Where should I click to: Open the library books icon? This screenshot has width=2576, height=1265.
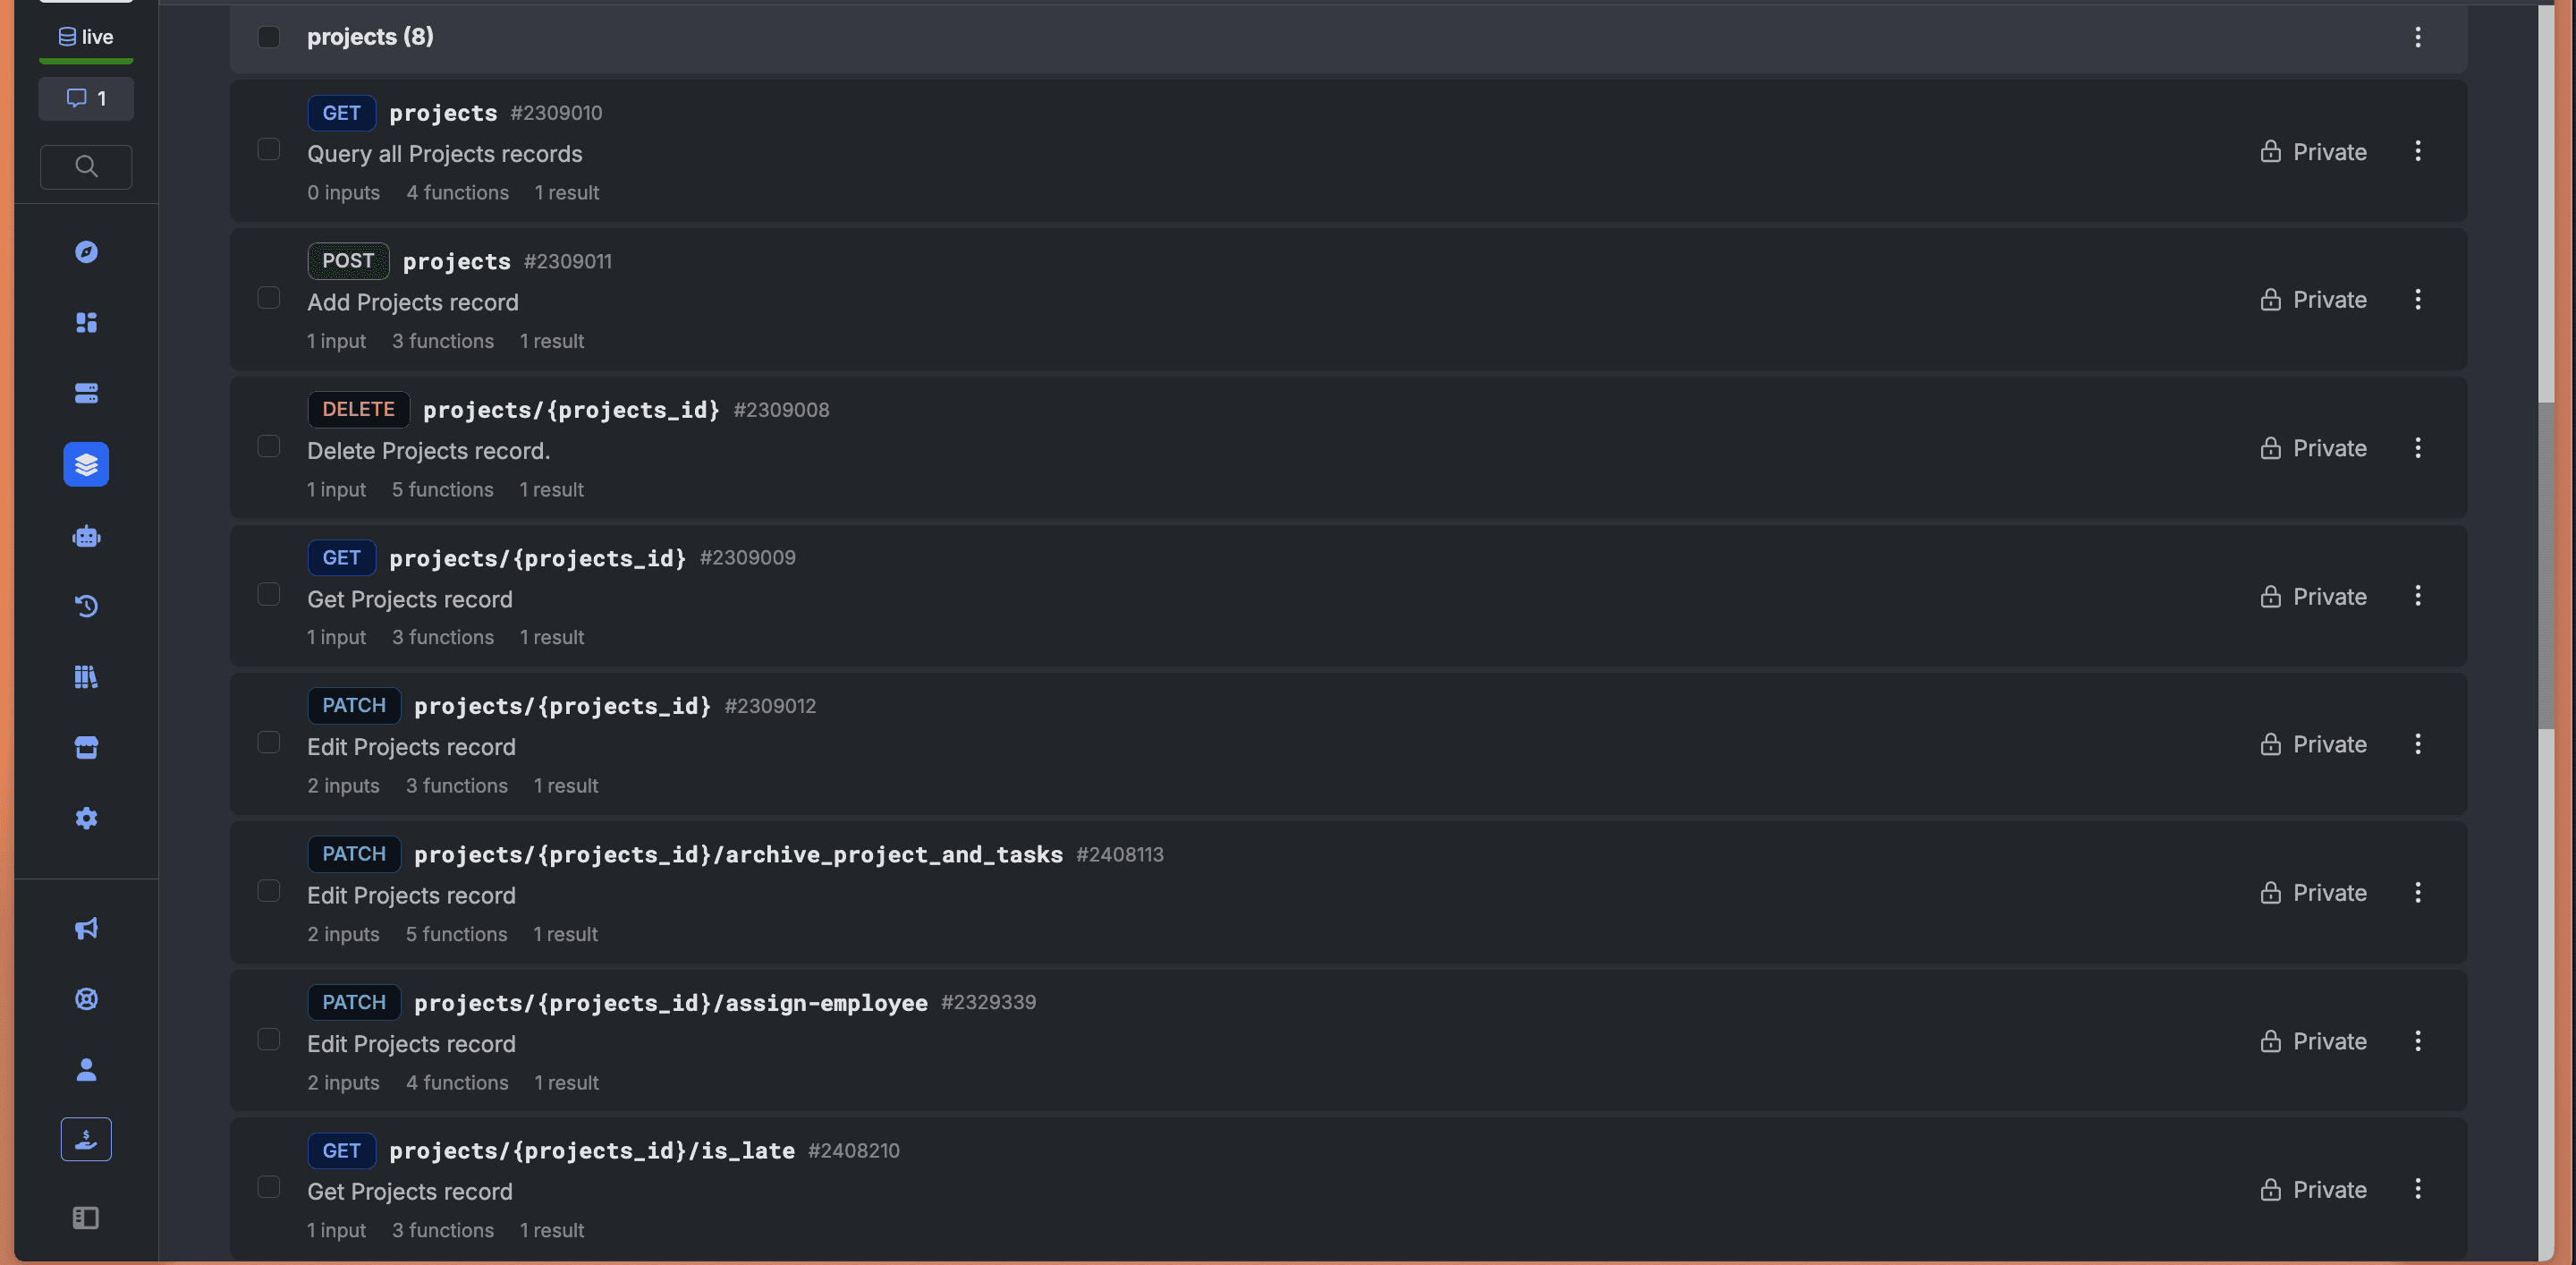(86, 677)
